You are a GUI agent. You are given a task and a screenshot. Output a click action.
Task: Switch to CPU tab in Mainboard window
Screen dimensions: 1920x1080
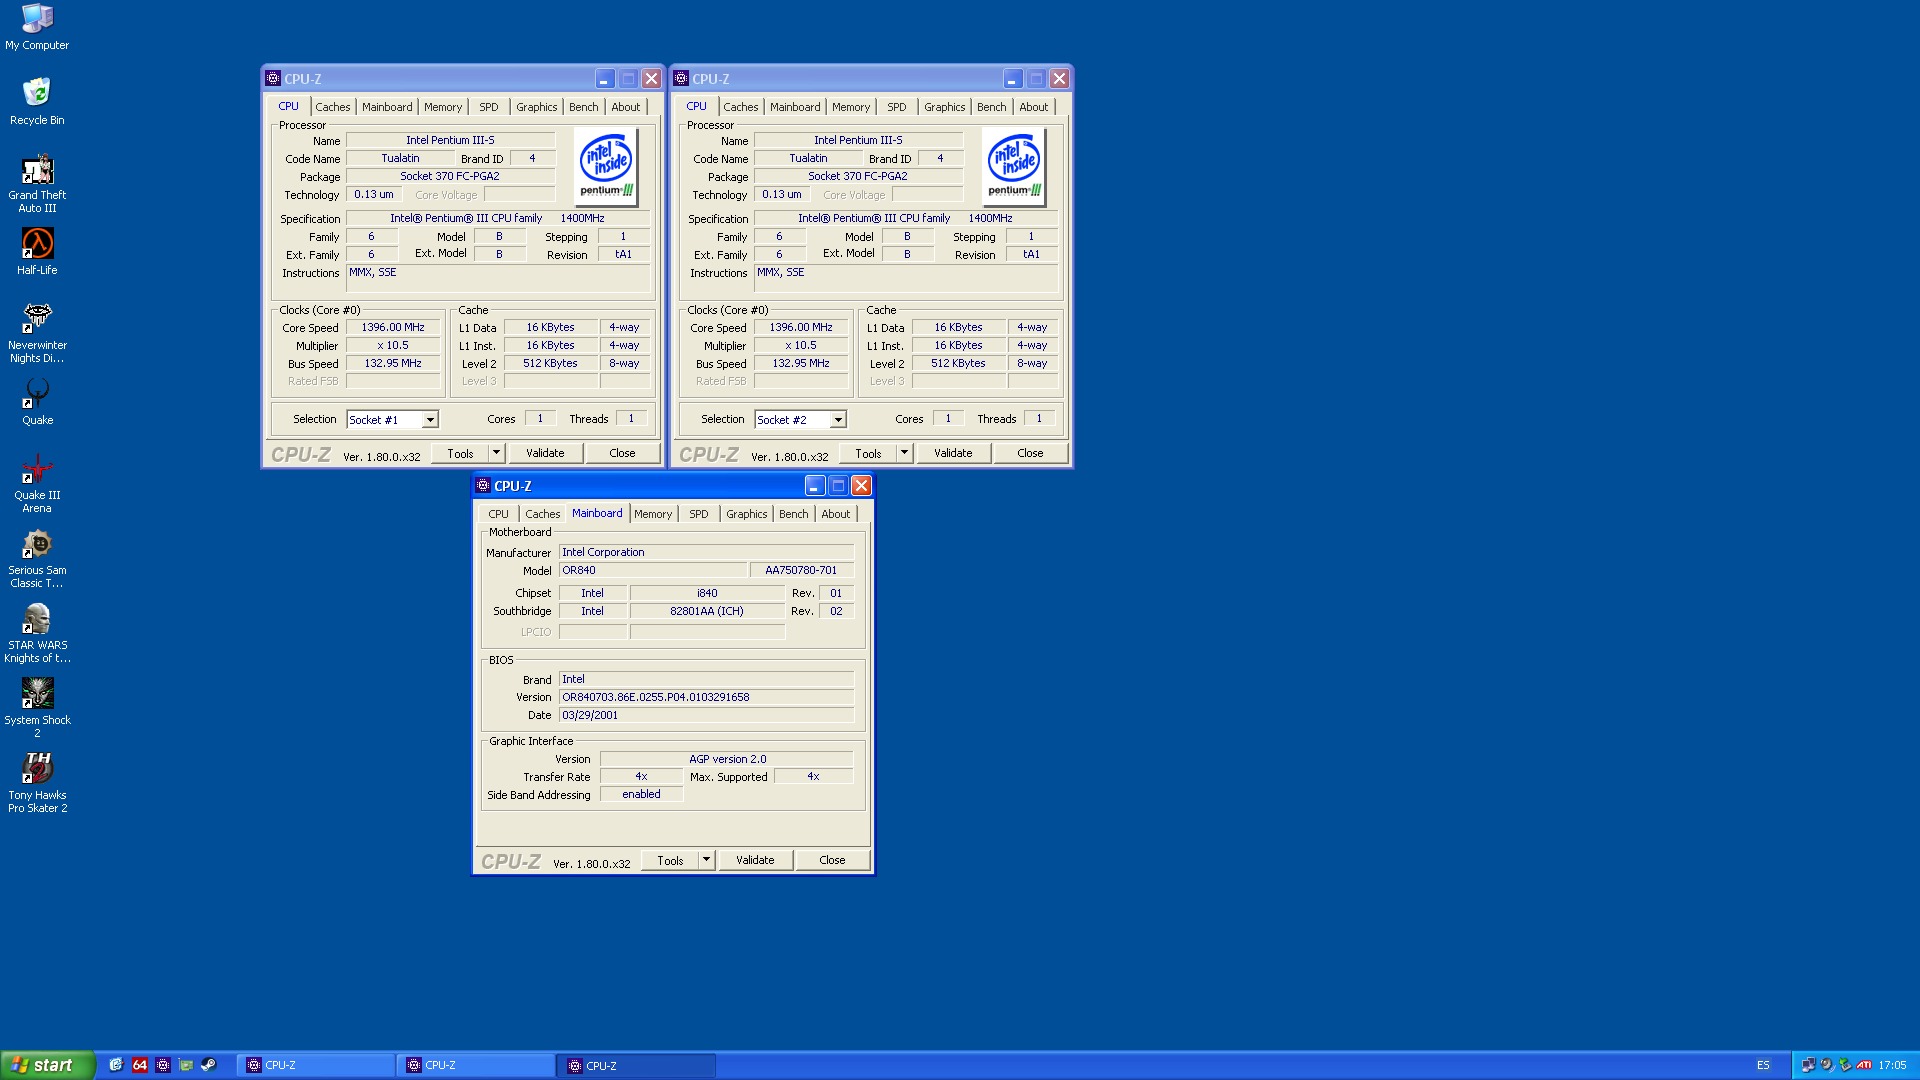click(498, 514)
